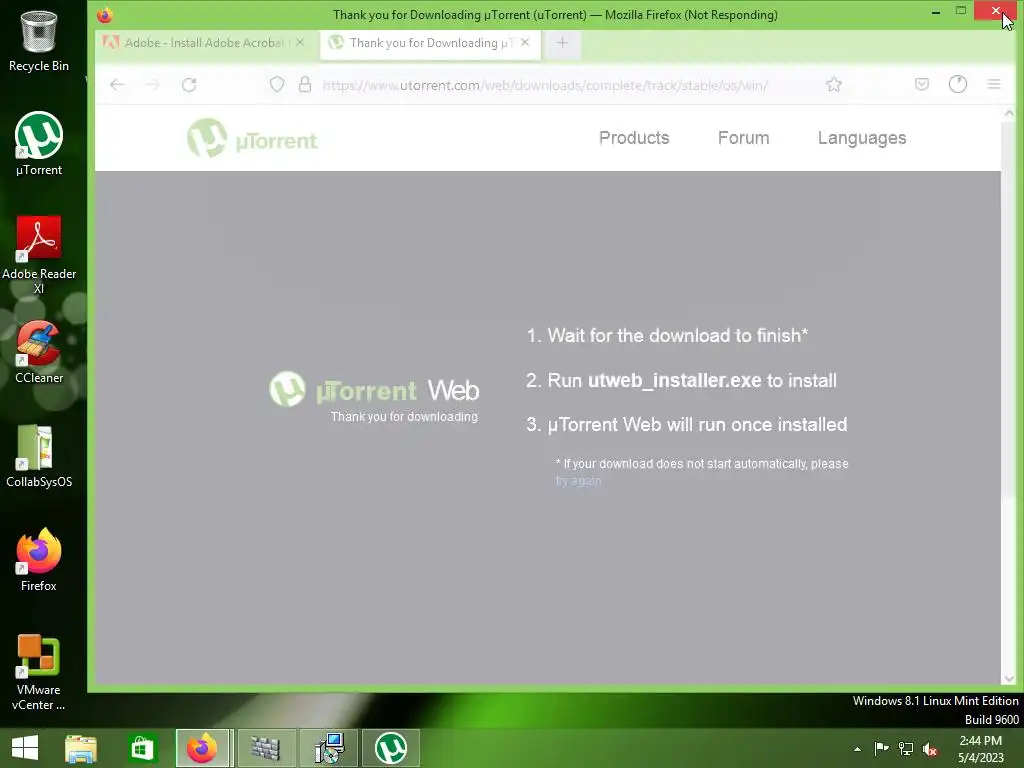Open the clock showing 2:44 PM
1024x768 pixels.
point(980,748)
